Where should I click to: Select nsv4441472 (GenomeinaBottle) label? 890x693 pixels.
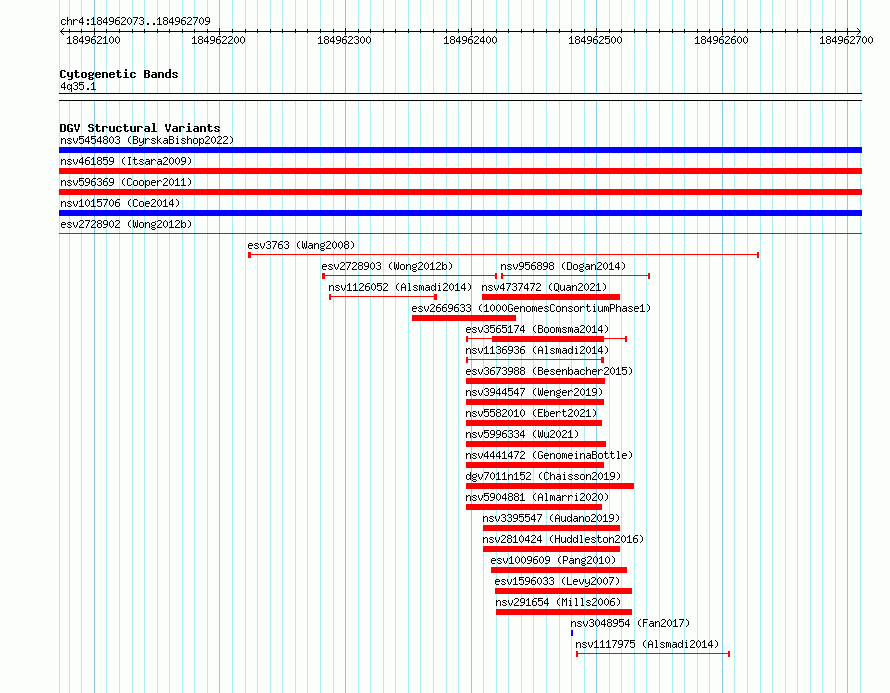[x=549, y=455]
